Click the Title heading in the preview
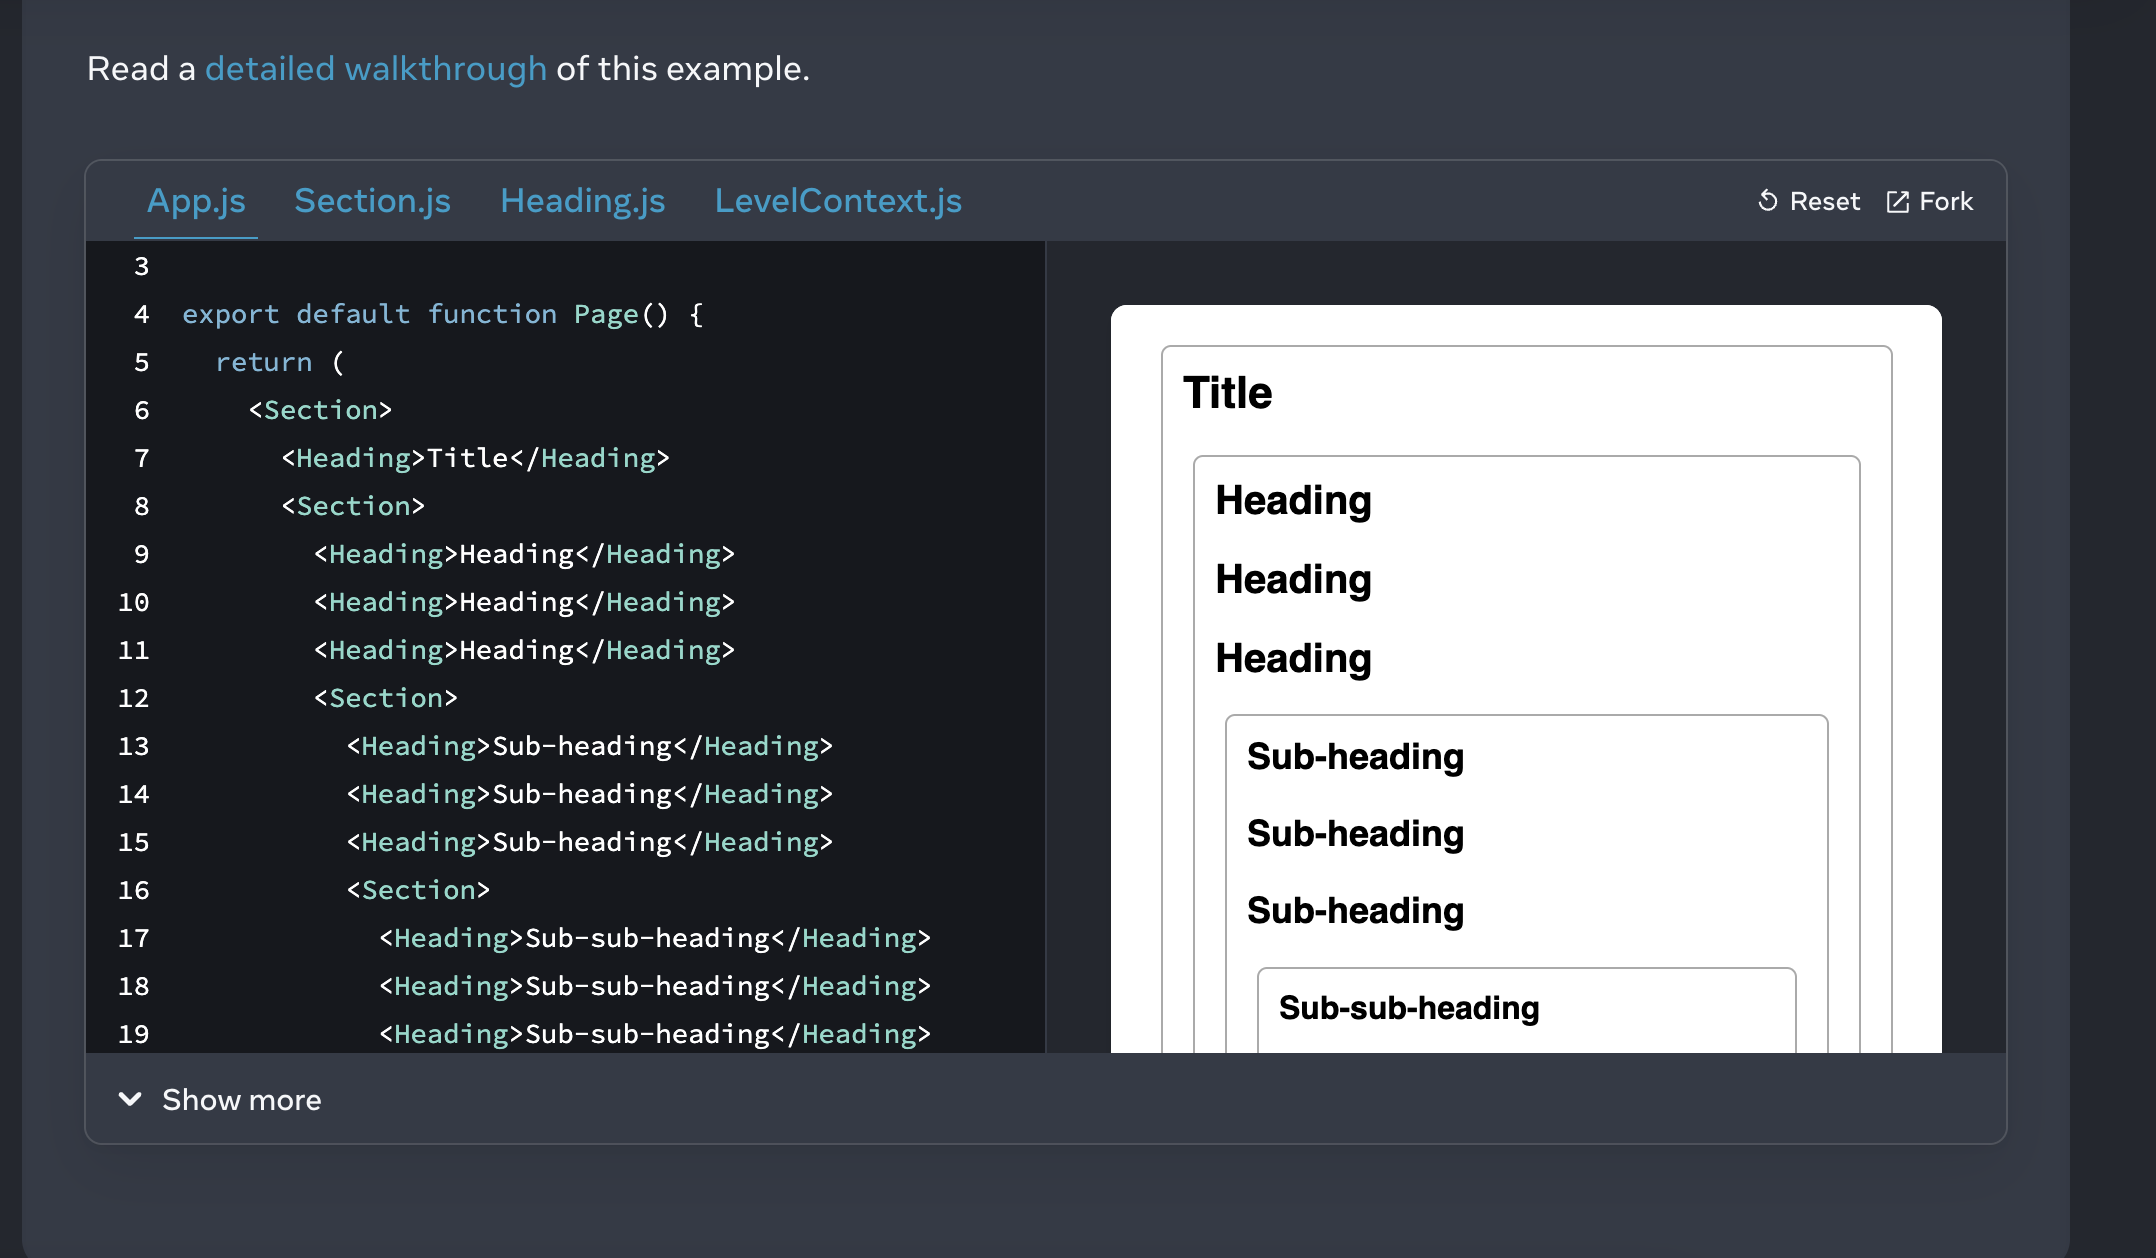 click(1227, 393)
